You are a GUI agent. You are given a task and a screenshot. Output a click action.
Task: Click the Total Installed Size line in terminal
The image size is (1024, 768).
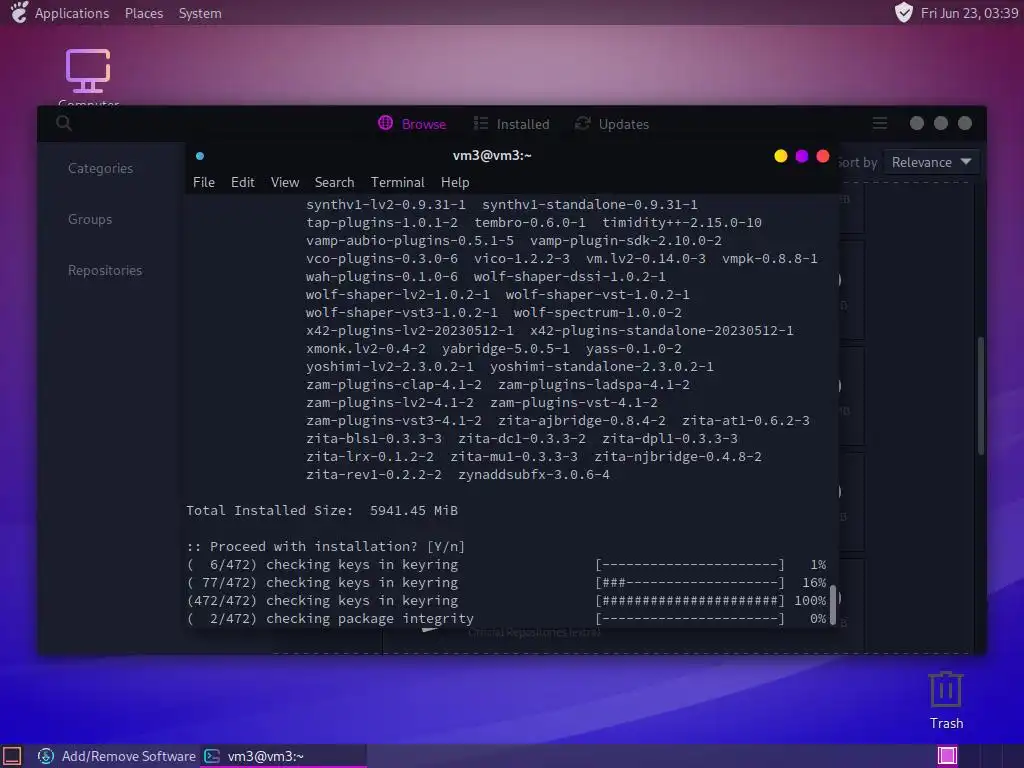point(322,511)
